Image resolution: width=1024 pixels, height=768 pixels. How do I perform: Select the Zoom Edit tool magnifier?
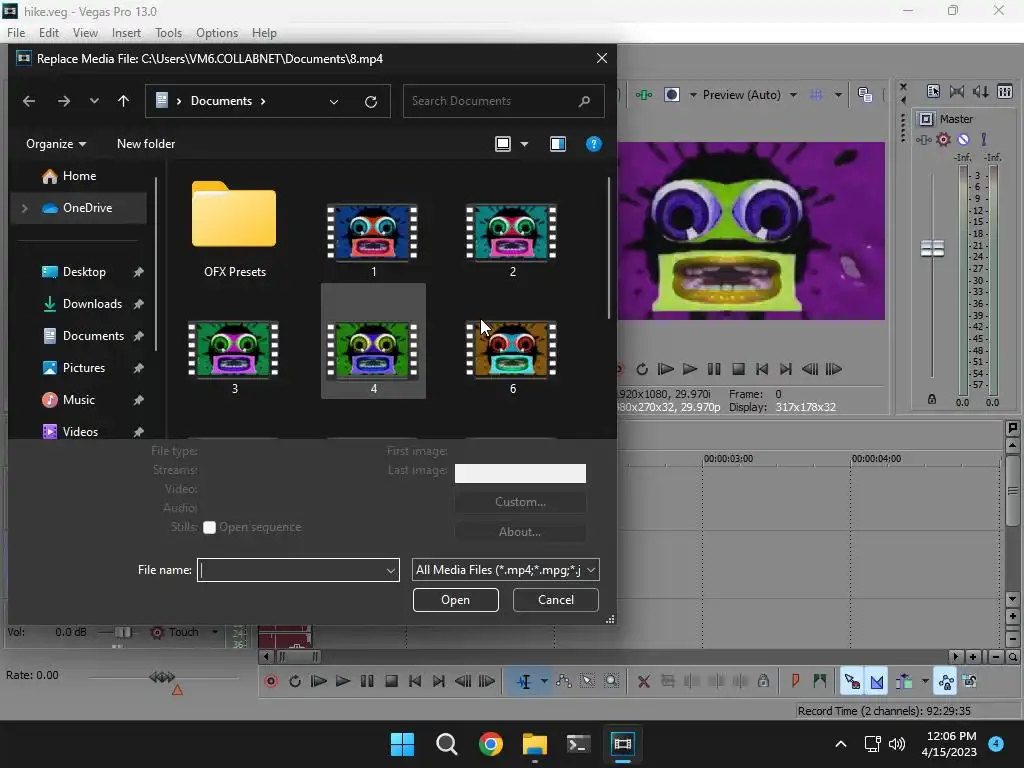(611, 681)
